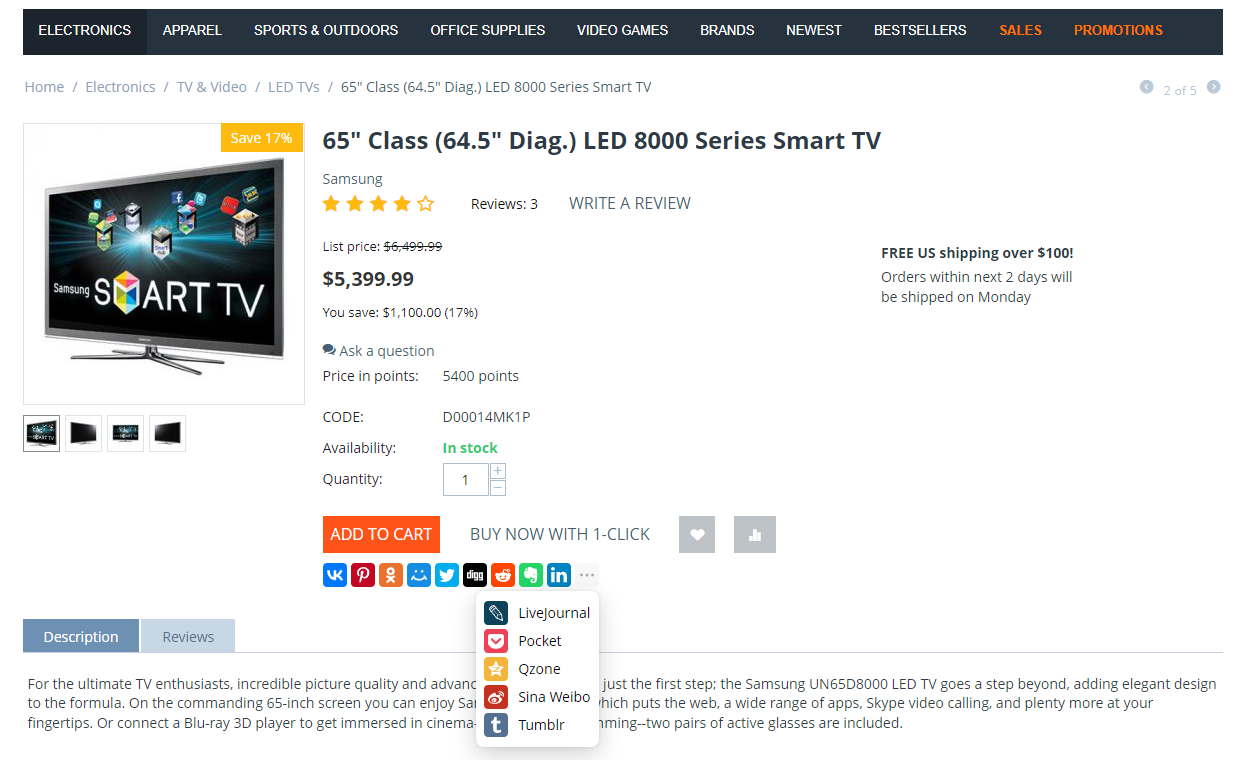Go to next product arrow

pos(1213,87)
